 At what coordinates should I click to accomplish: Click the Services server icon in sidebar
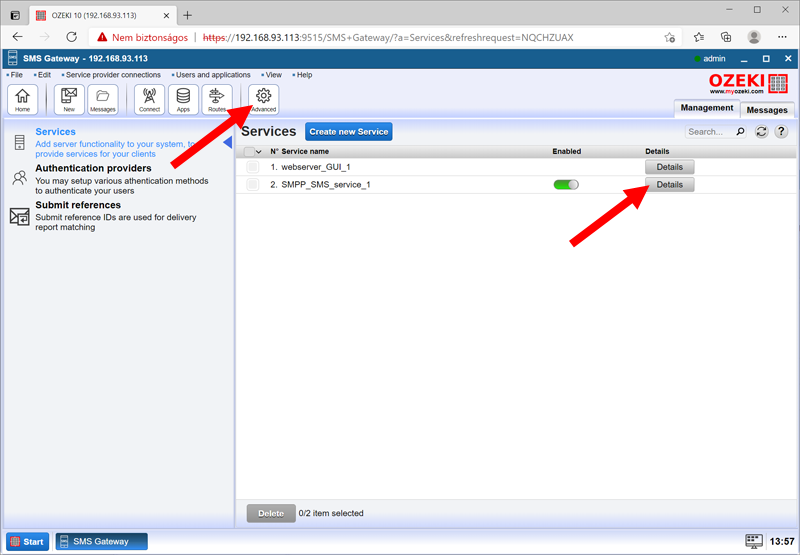tap(19, 142)
